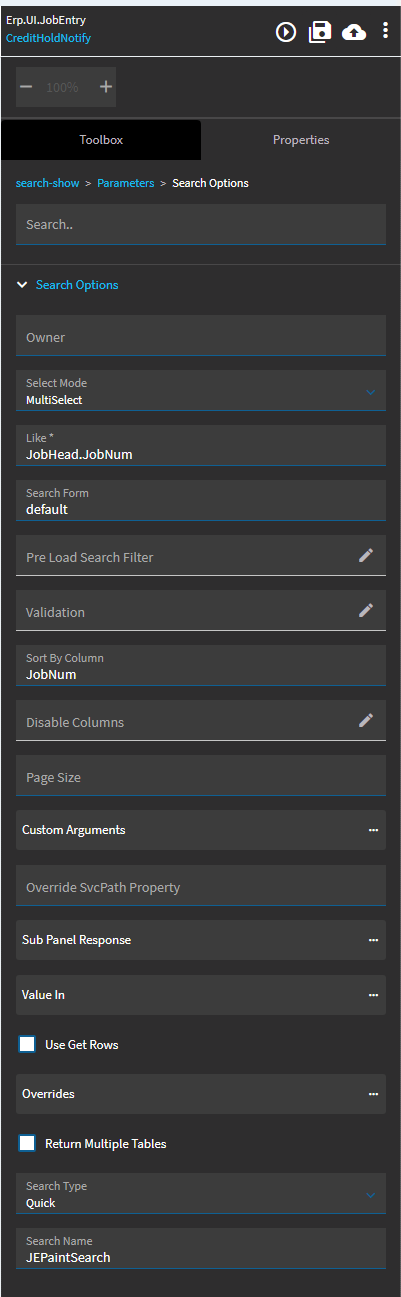Viewport: 401px width, 1297px height.
Task: Open the Search Type dropdown
Action: click(x=201, y=1195)
